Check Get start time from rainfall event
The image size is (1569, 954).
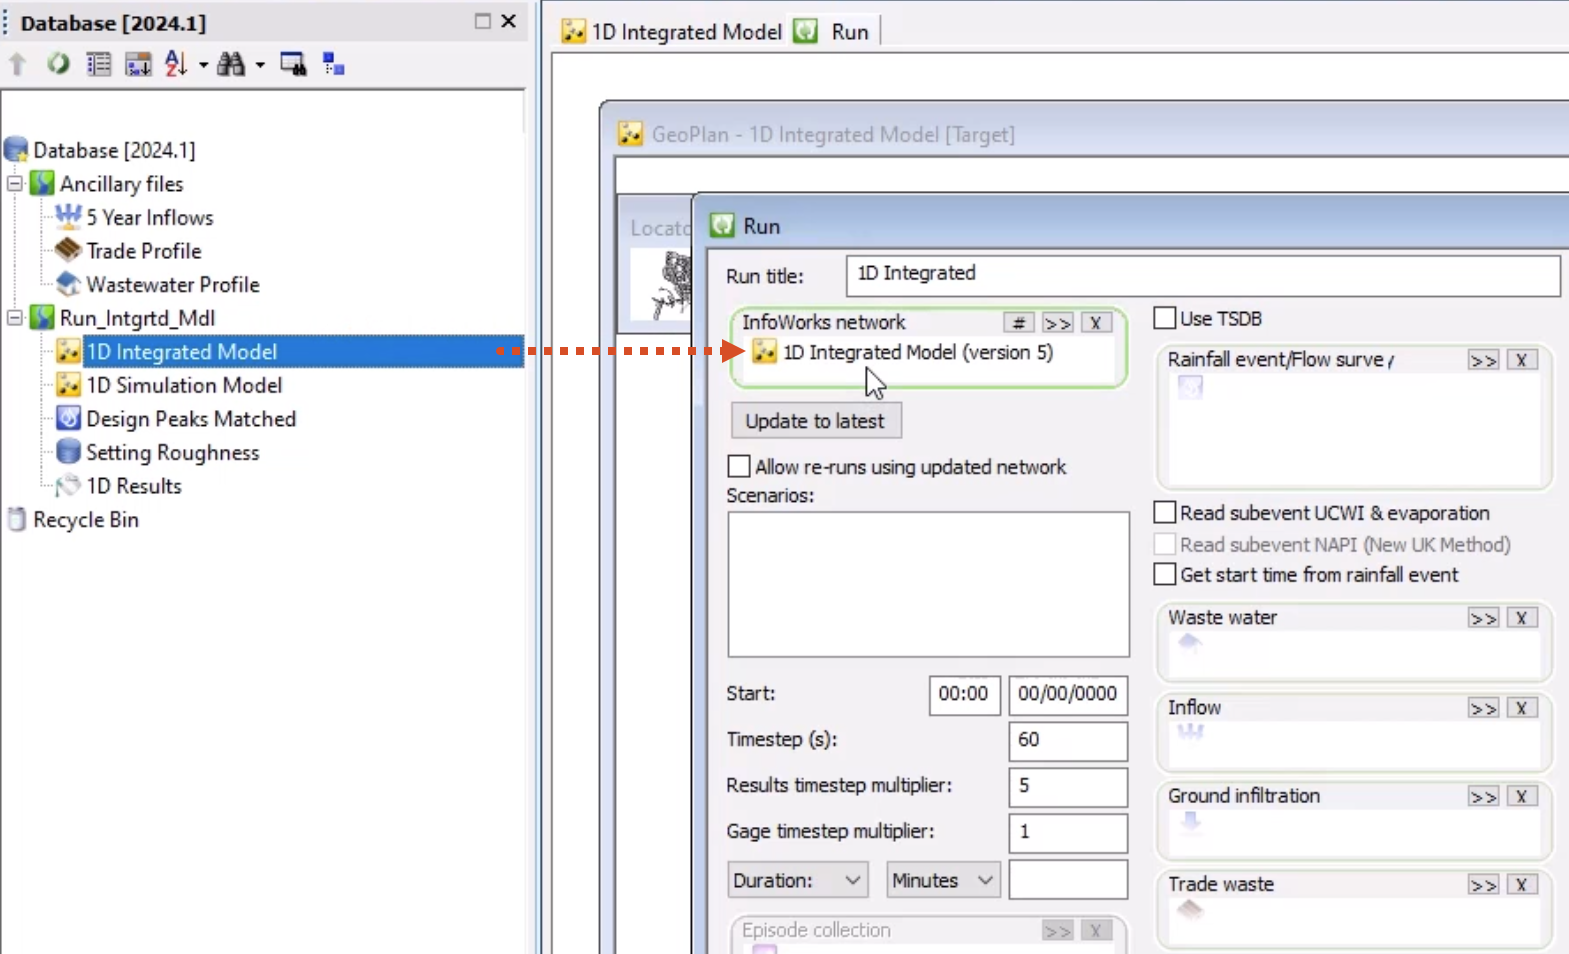(x=1165, y=574)
